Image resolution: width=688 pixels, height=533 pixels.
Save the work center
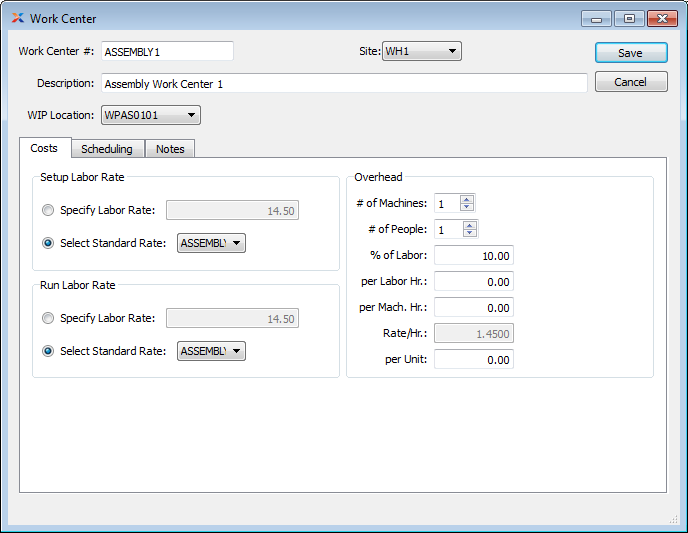(x=630, y=53)
